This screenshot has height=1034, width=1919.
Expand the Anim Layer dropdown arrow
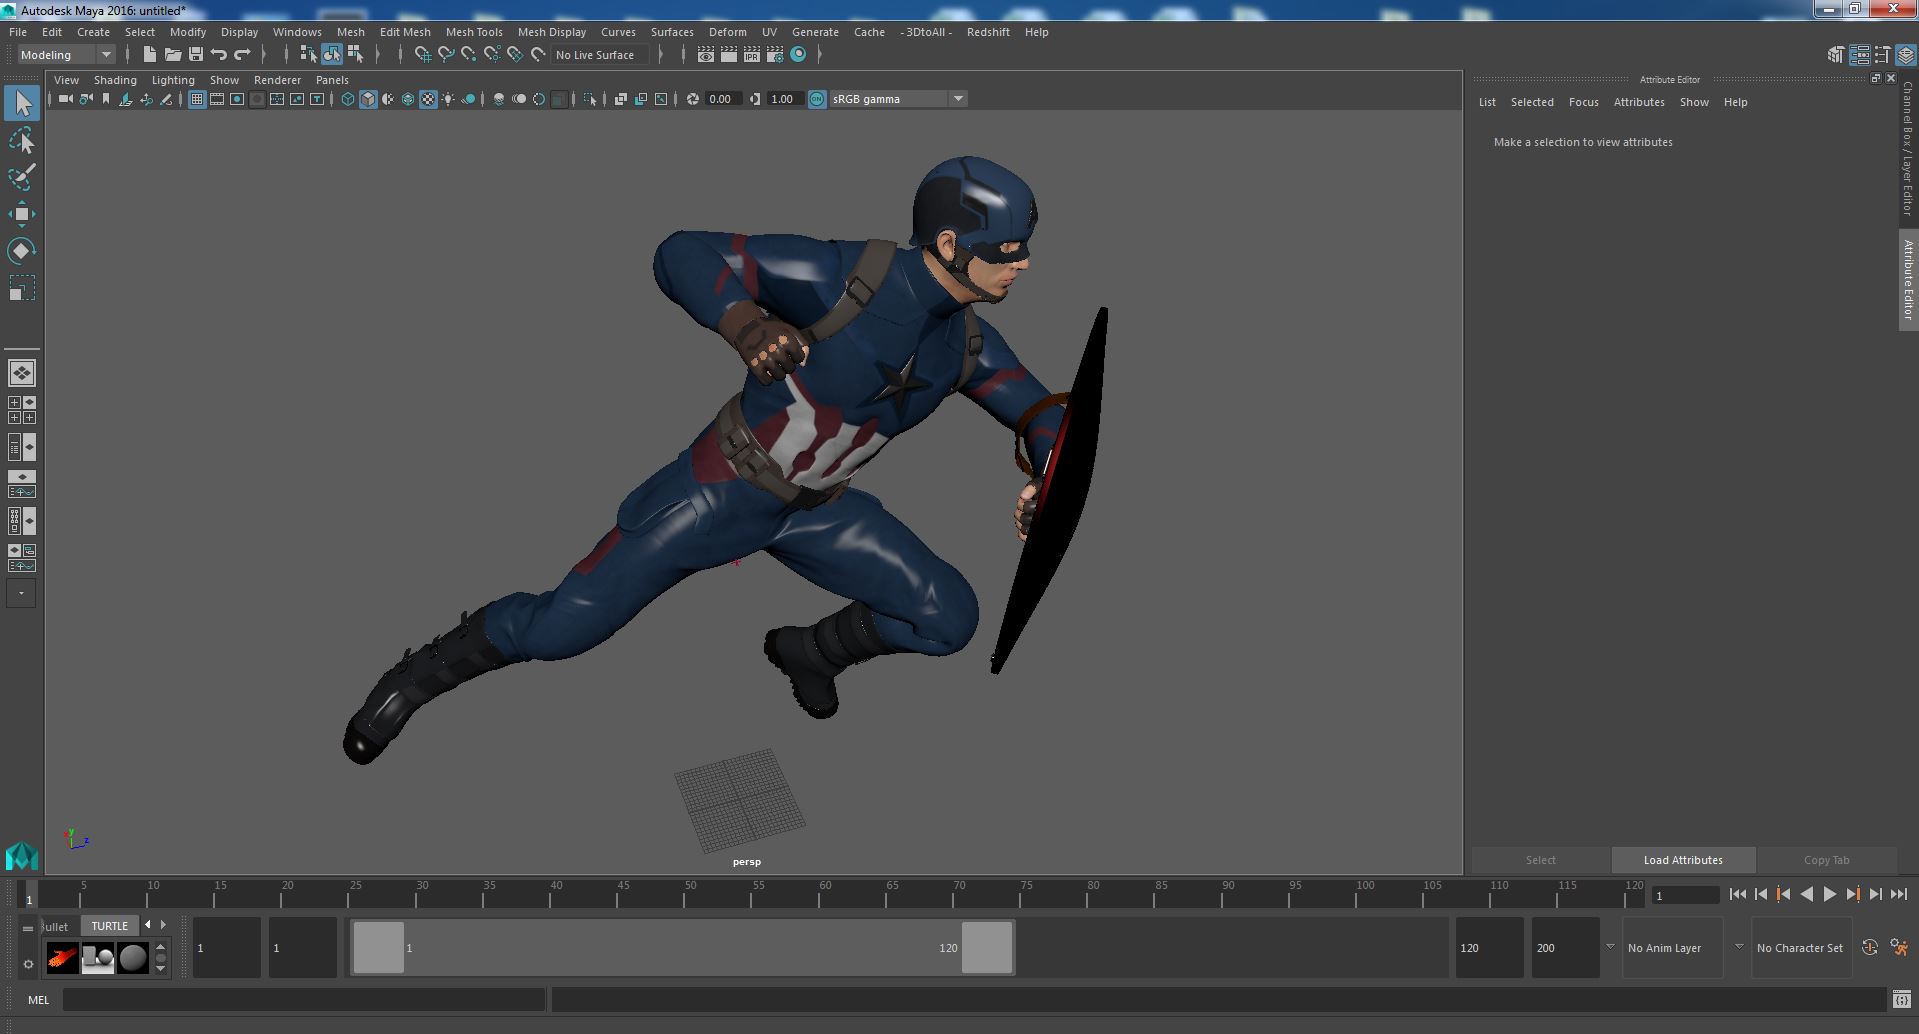[1610, 947]
